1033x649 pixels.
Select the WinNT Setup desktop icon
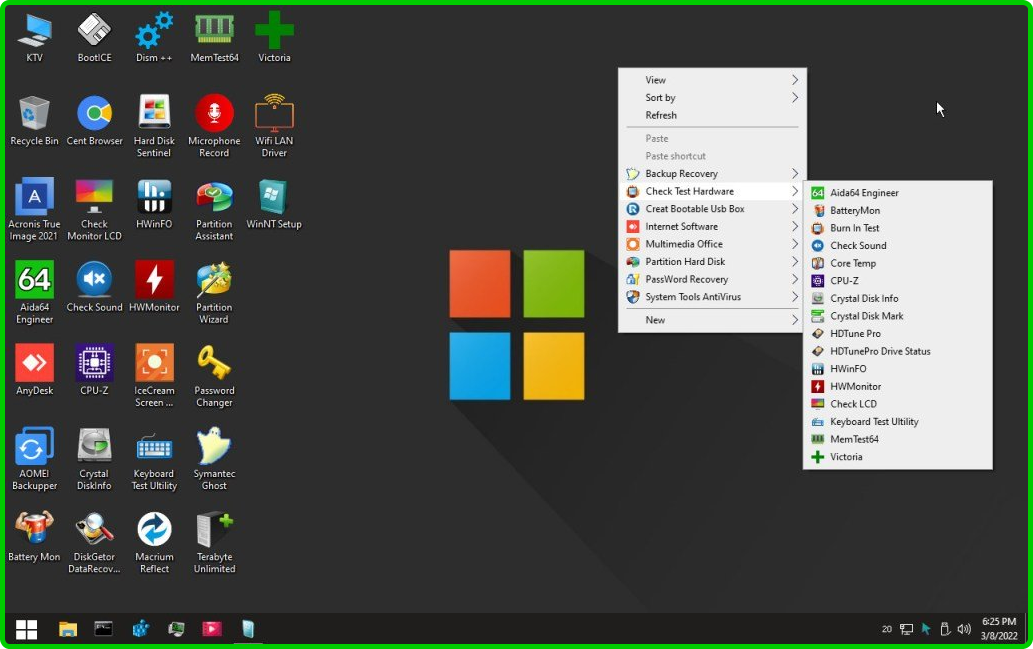coord(274,204)
